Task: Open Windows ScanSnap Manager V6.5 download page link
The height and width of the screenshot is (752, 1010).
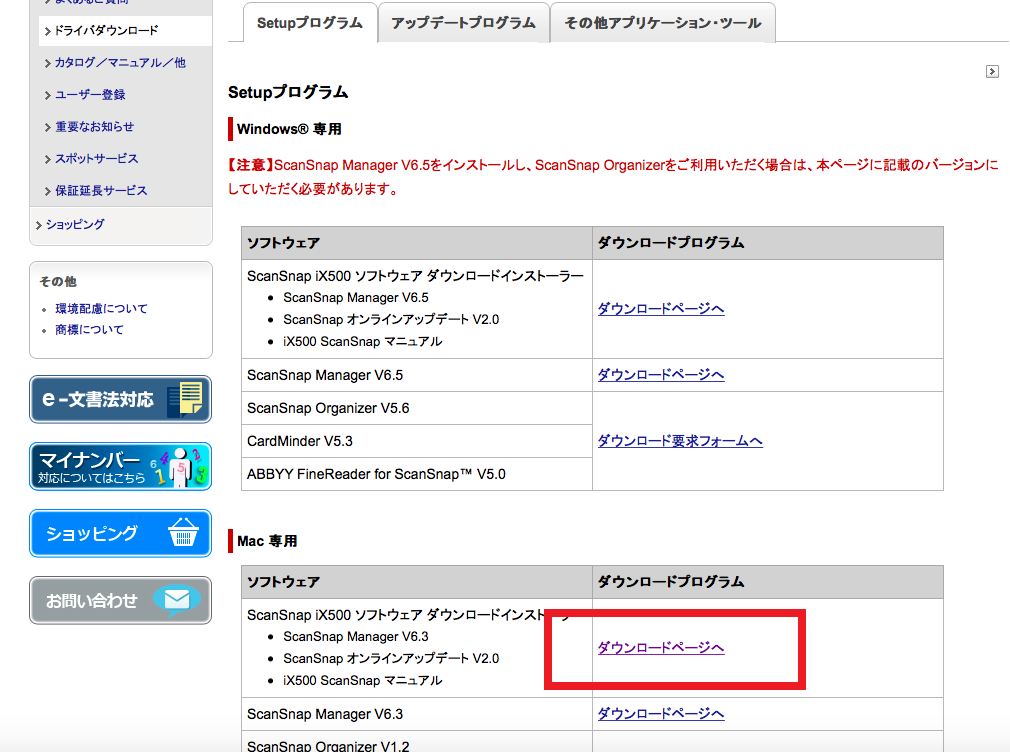Action: click(x=661, y=375)
